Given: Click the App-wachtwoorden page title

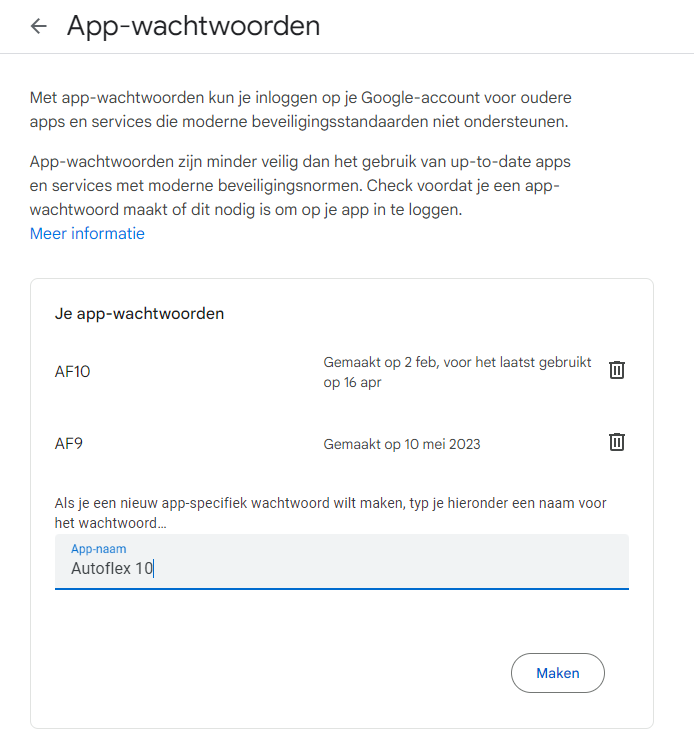Looking at the screenshot, I should tap(193, 26).
